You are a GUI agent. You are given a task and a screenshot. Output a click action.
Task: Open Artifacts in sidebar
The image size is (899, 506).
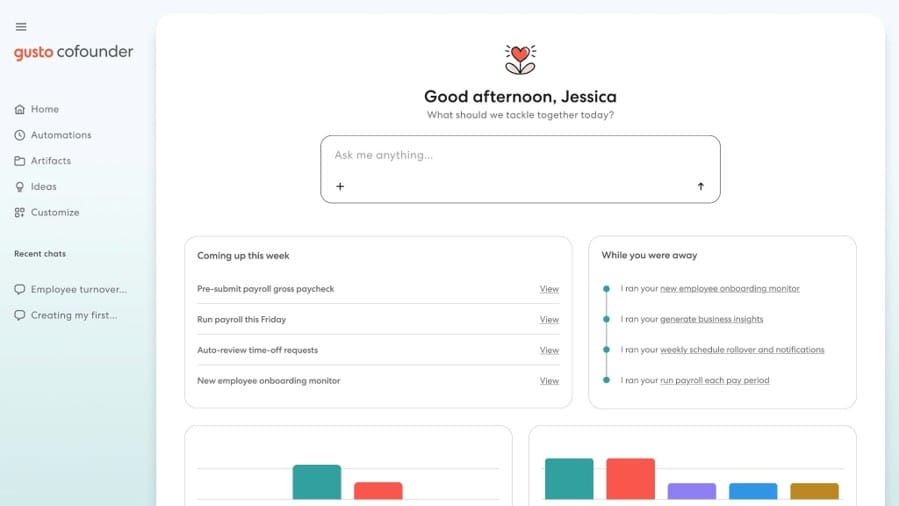51,161
